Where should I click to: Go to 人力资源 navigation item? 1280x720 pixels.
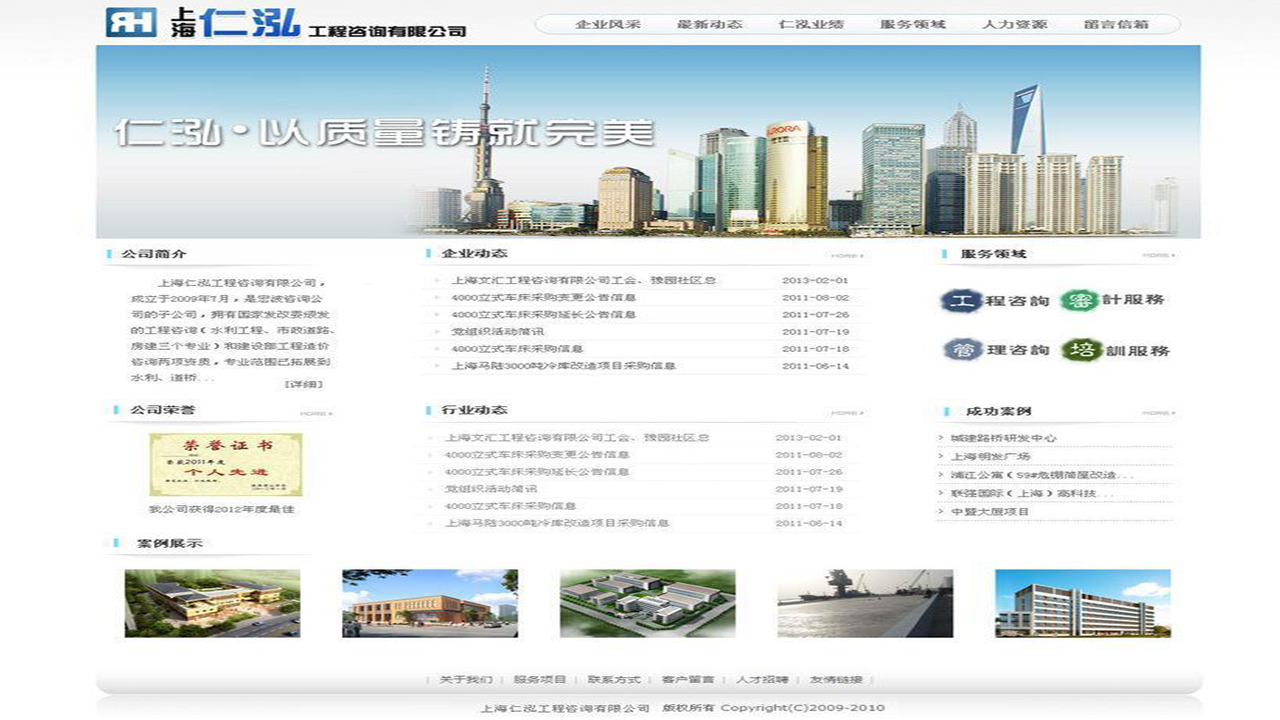[1014, 24]
